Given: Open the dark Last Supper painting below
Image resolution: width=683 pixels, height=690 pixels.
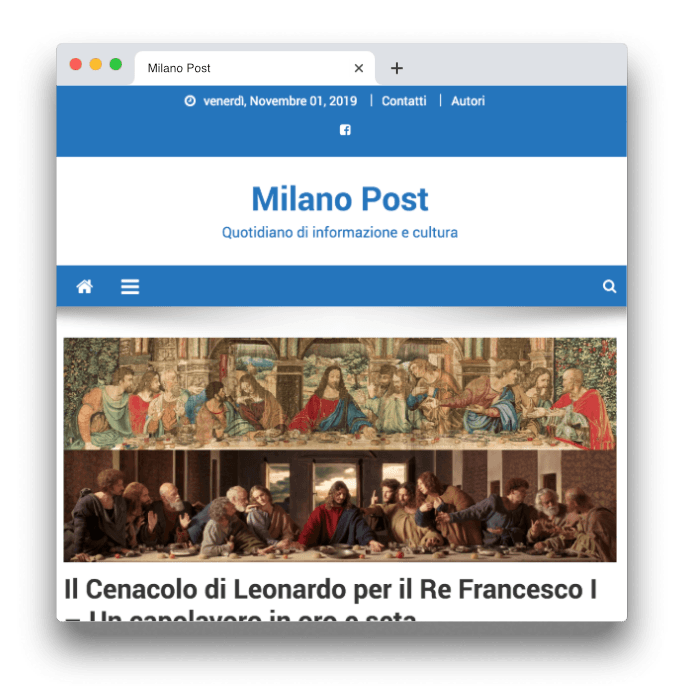Looking at the screenshot, I should click(x=340, y=506).
